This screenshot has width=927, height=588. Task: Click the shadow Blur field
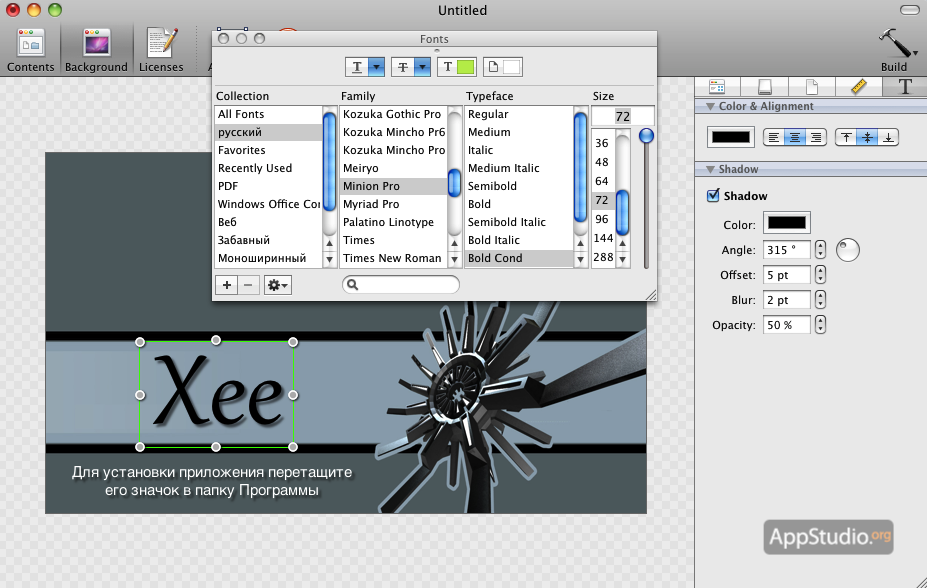click(787, 300)
